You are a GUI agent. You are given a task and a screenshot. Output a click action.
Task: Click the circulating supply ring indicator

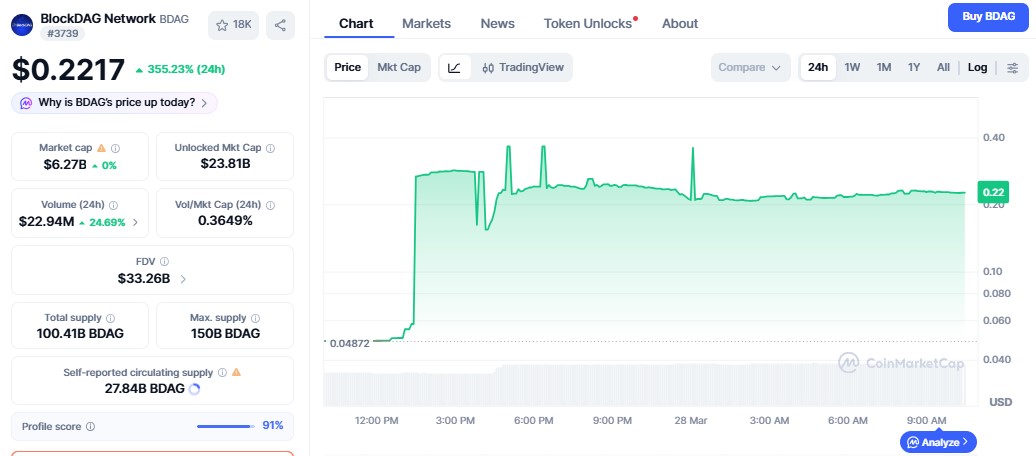(x=194, y=389)
